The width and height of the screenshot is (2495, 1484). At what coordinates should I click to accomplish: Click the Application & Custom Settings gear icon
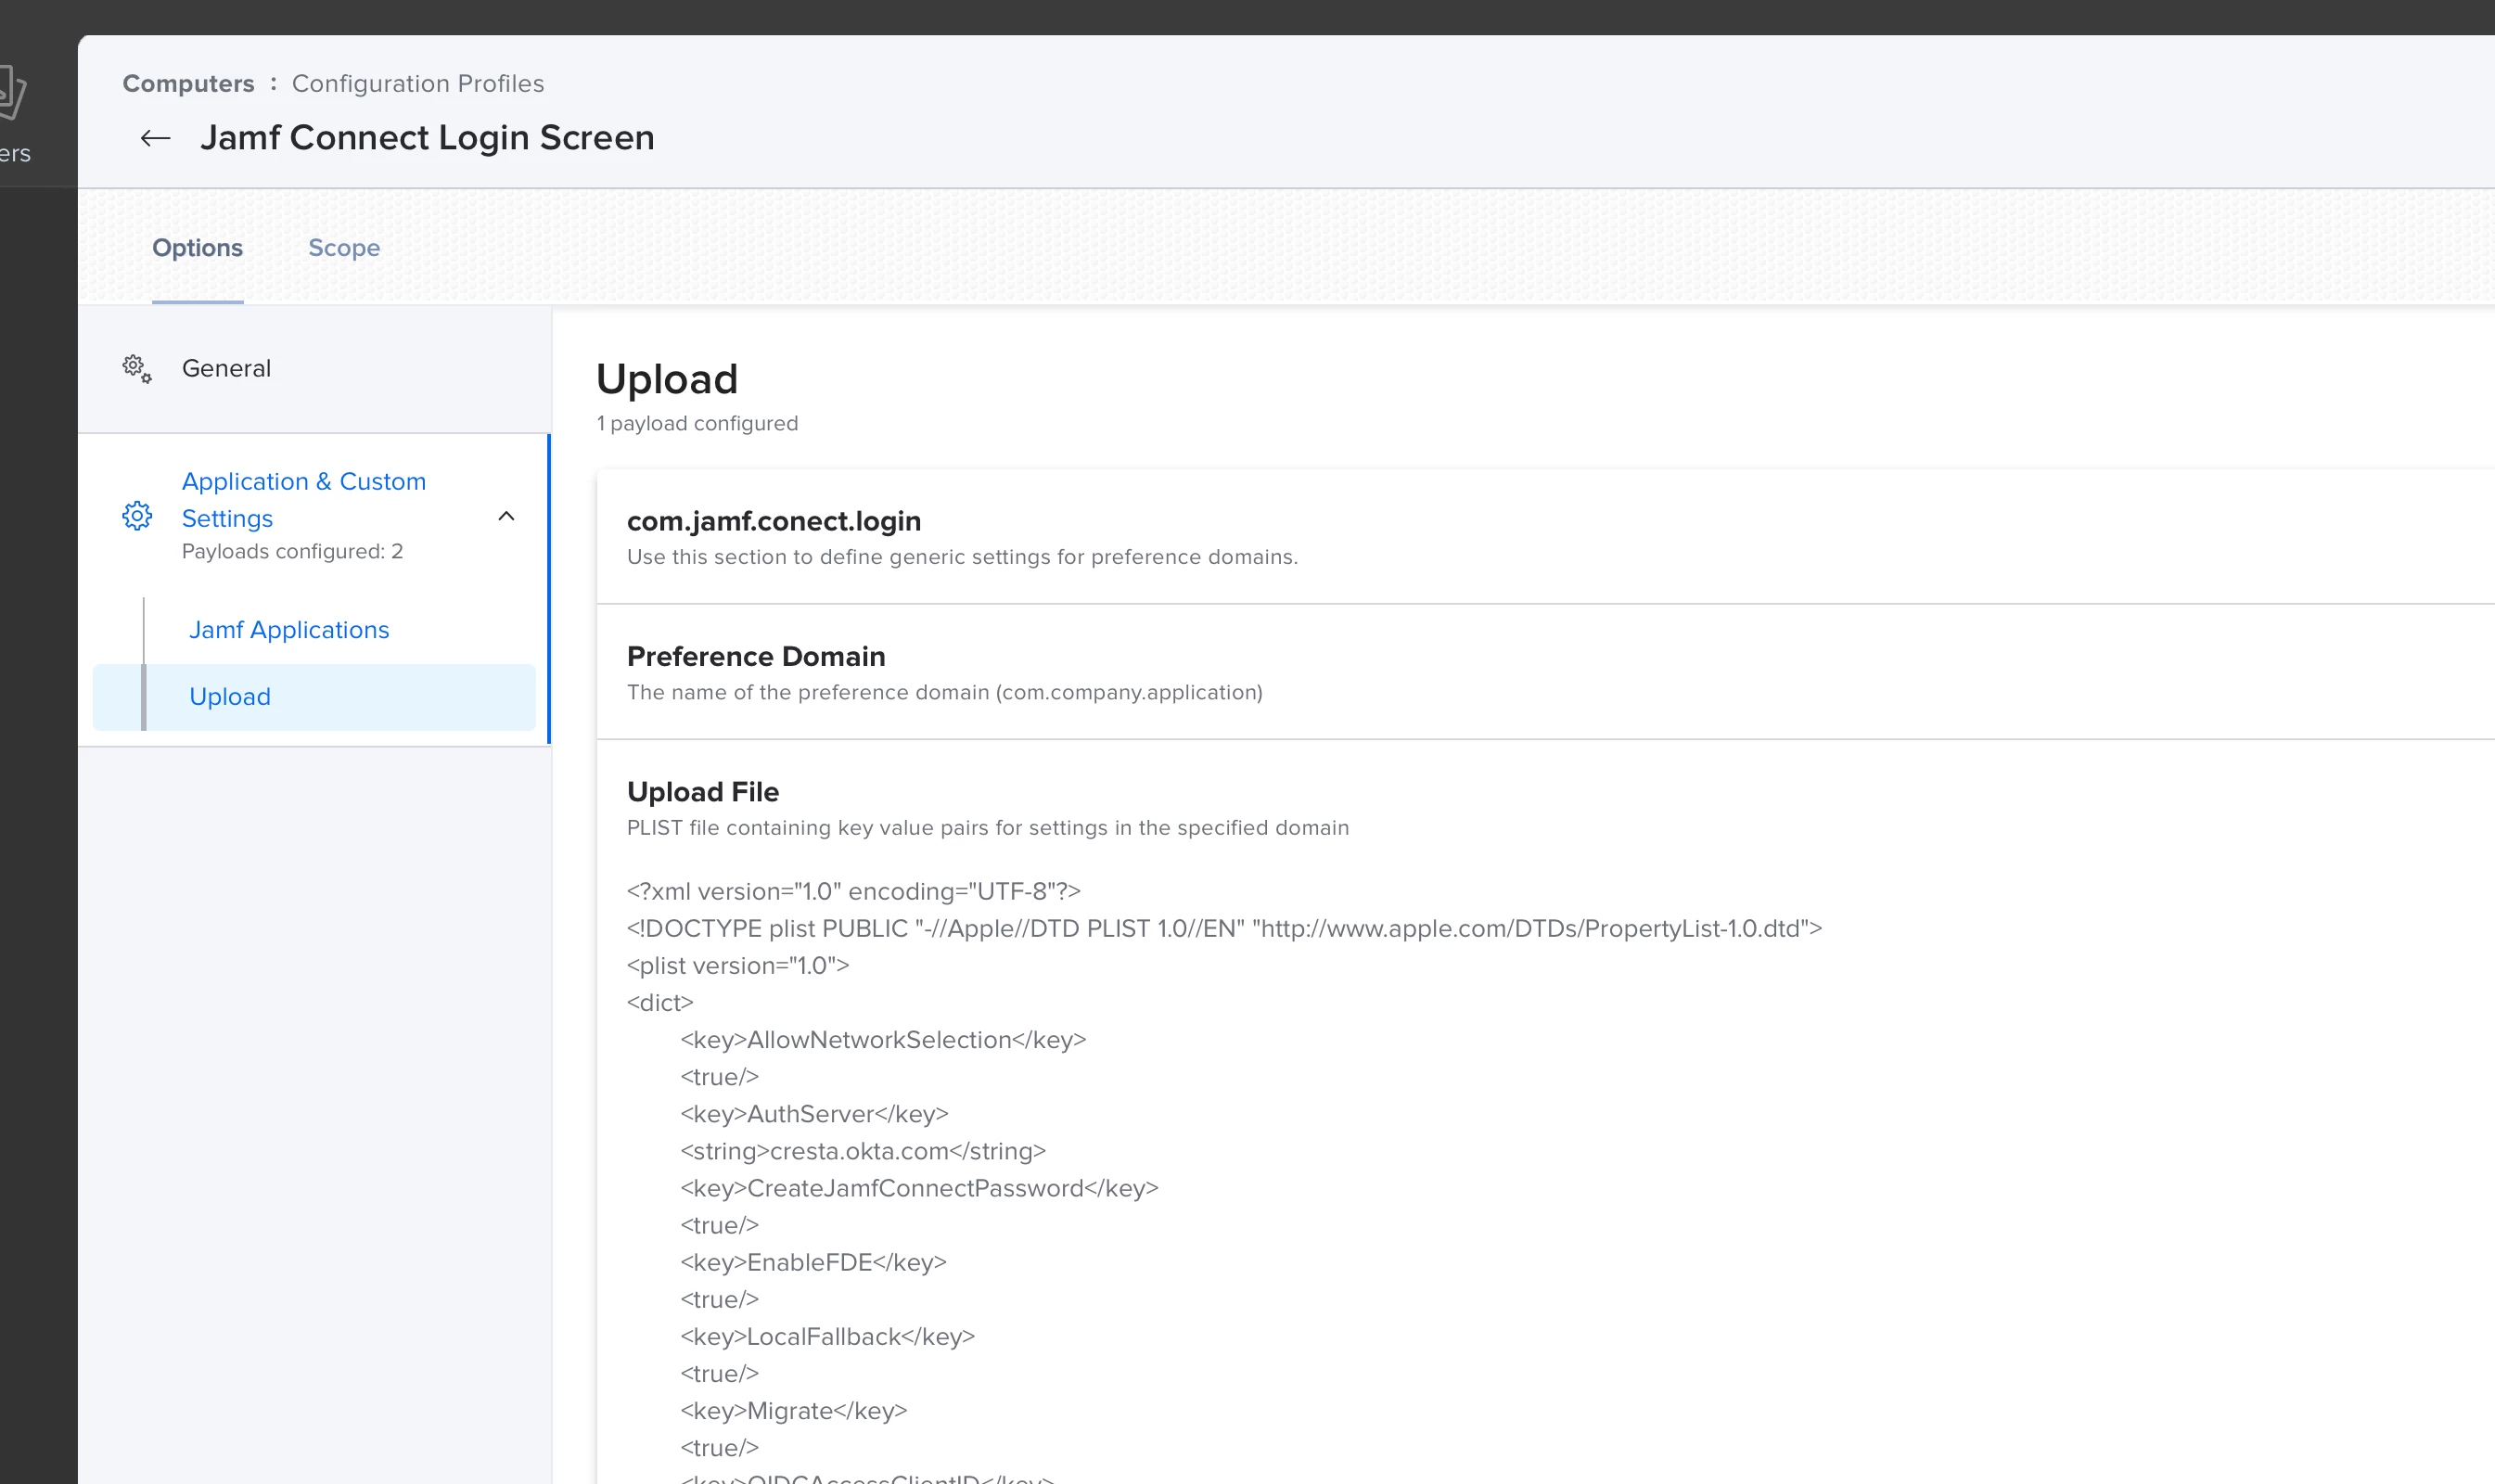(x=137, y=516)
